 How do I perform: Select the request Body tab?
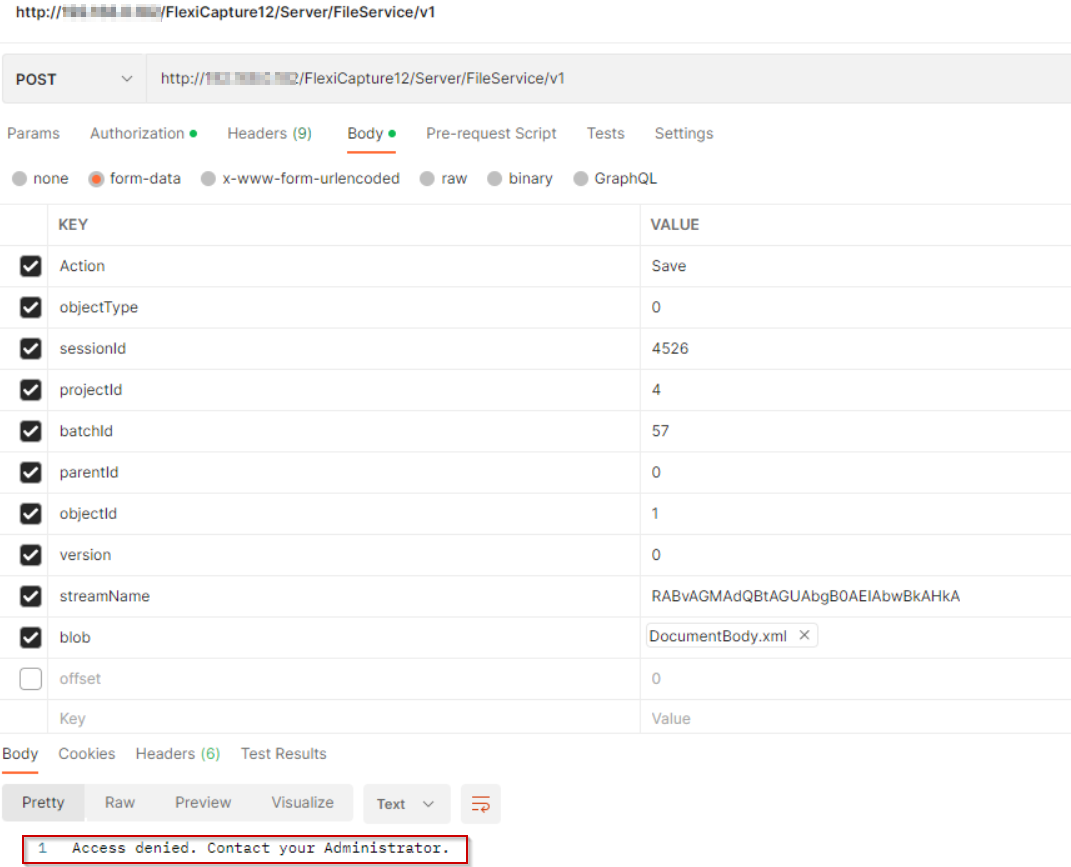point(372,133)
